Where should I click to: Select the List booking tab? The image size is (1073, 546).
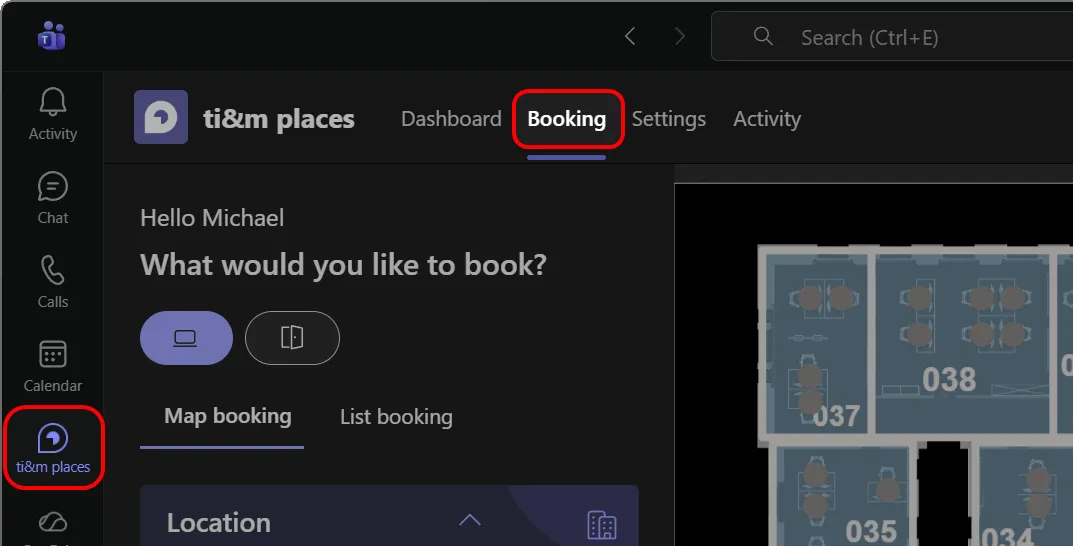396,417
